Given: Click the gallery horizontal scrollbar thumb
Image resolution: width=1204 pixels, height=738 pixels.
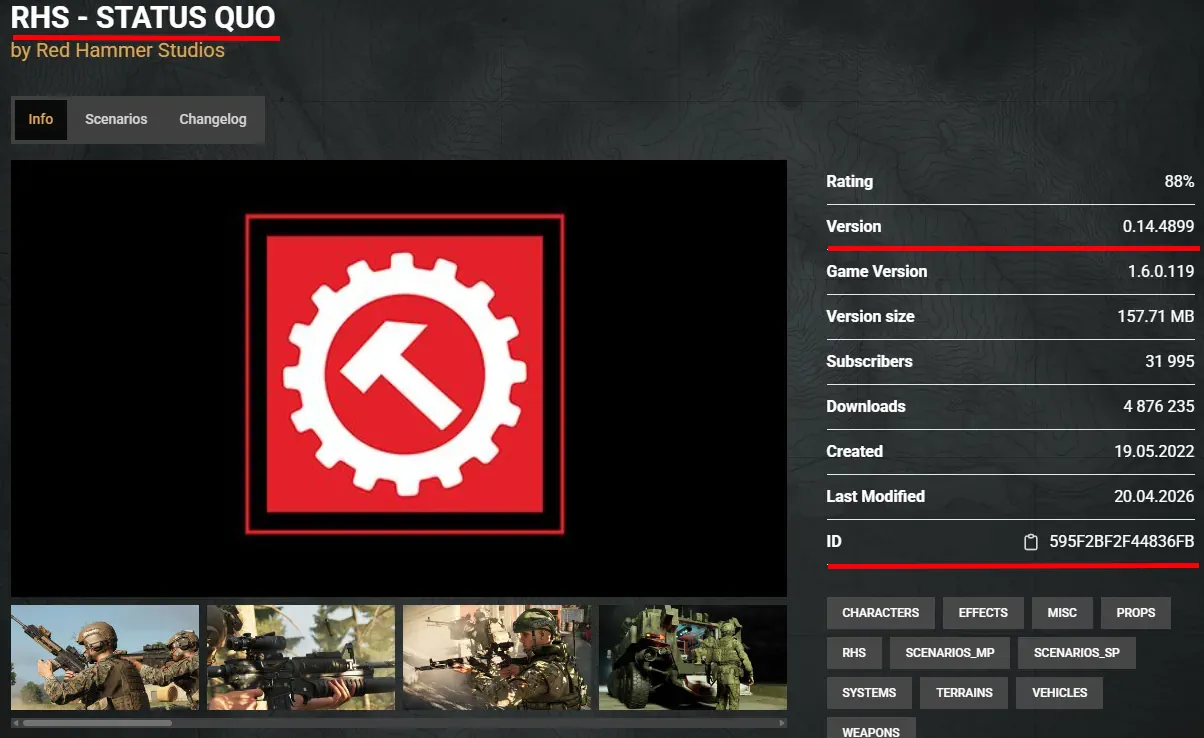Looking at the screenshot, I should pos(97,723).
